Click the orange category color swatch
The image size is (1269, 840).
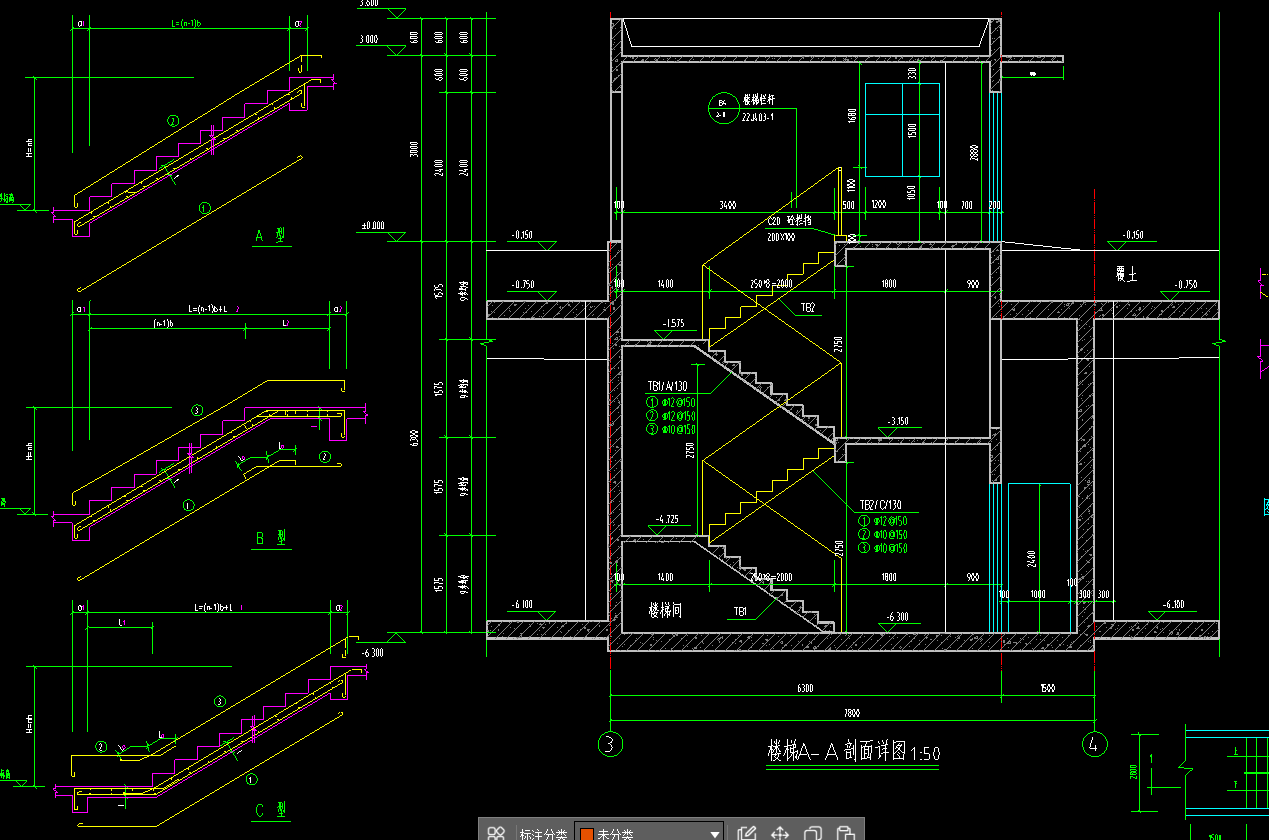coord(587,833)
